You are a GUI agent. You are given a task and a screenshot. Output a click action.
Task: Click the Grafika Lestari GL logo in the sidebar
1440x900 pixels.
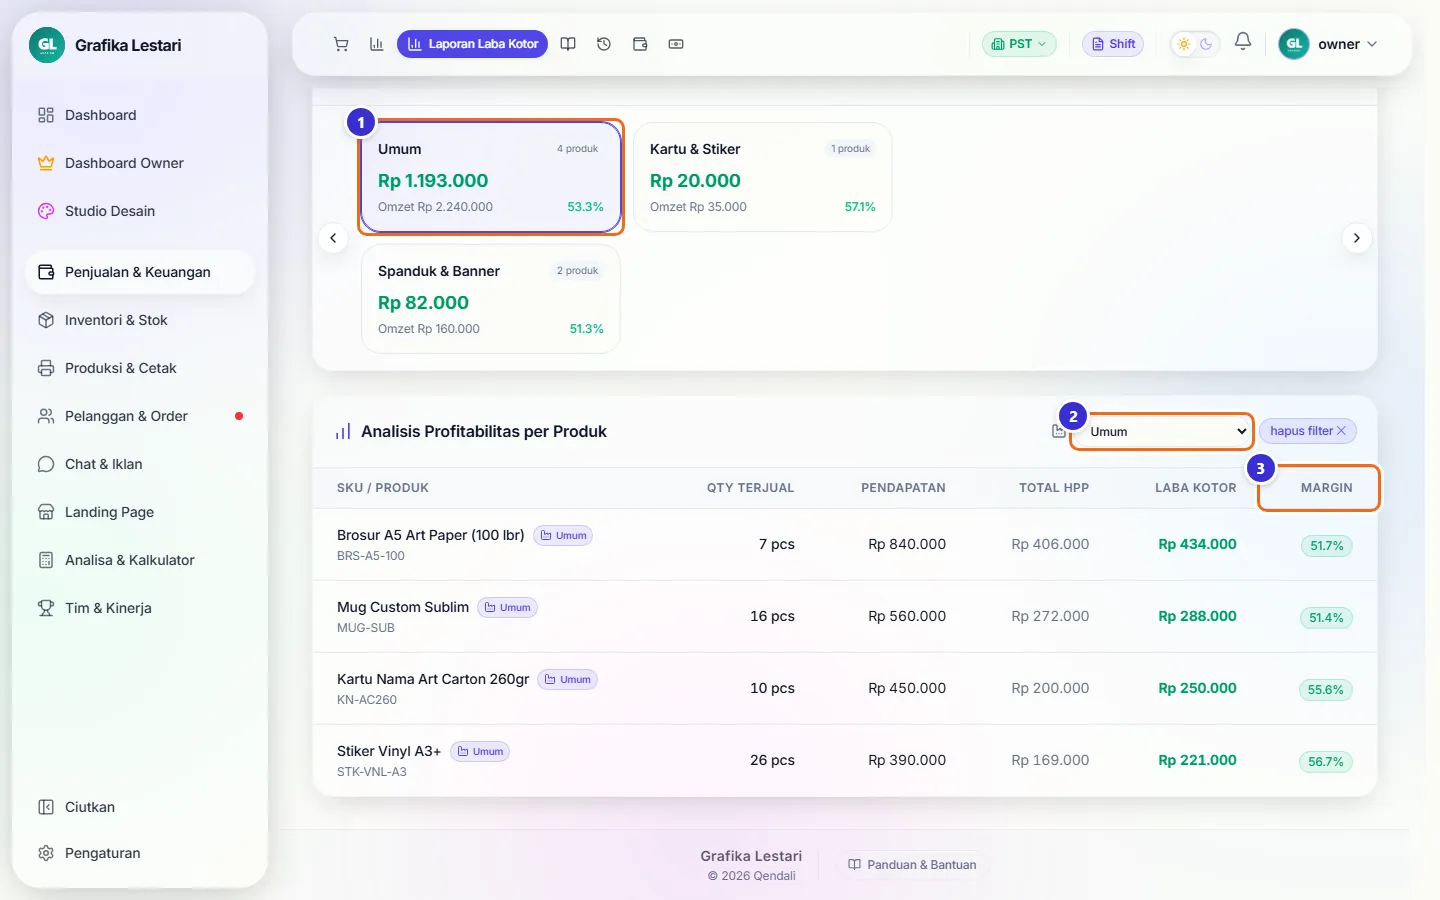(x=47, y=45)
